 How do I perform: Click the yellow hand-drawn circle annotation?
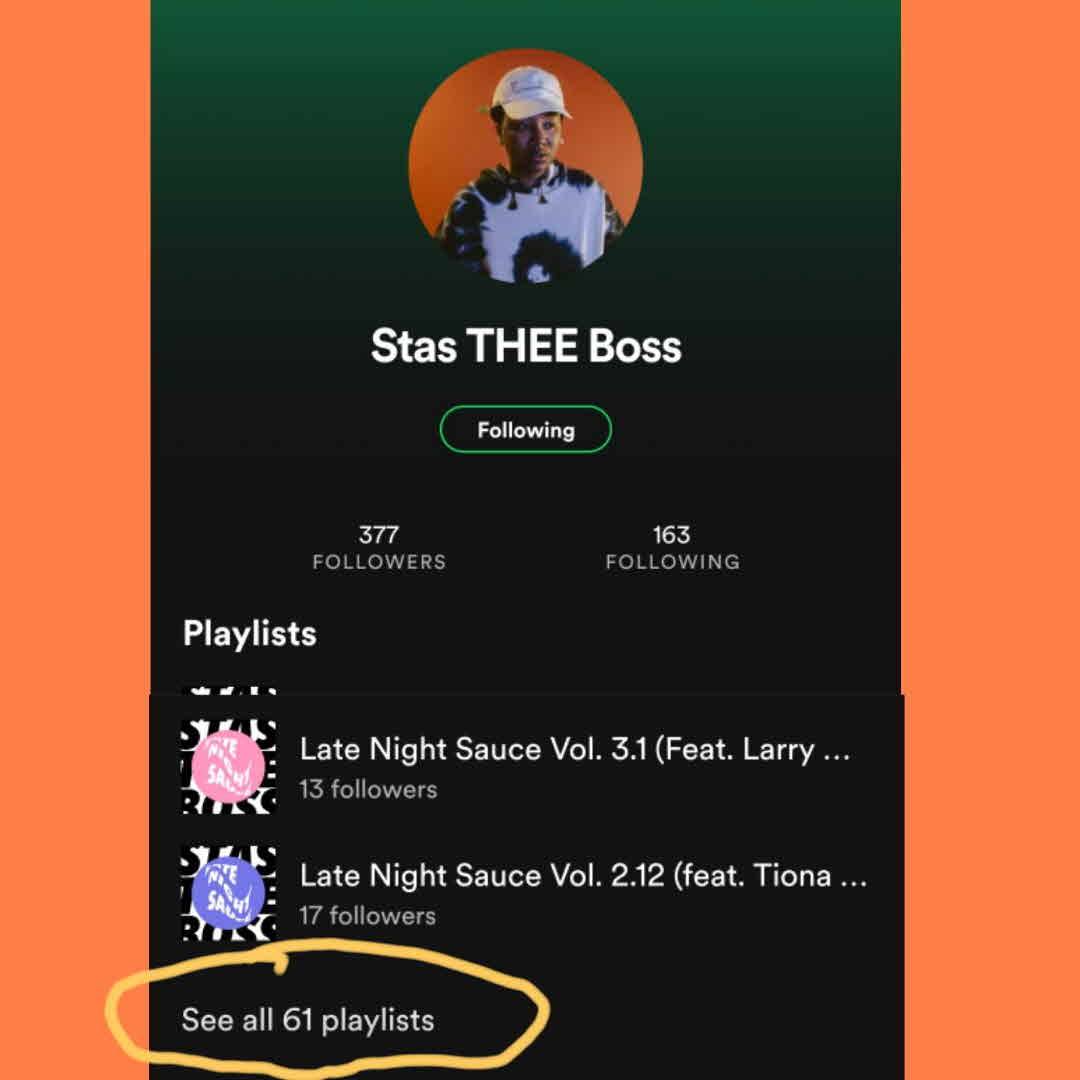click(x=326, y=1009)
